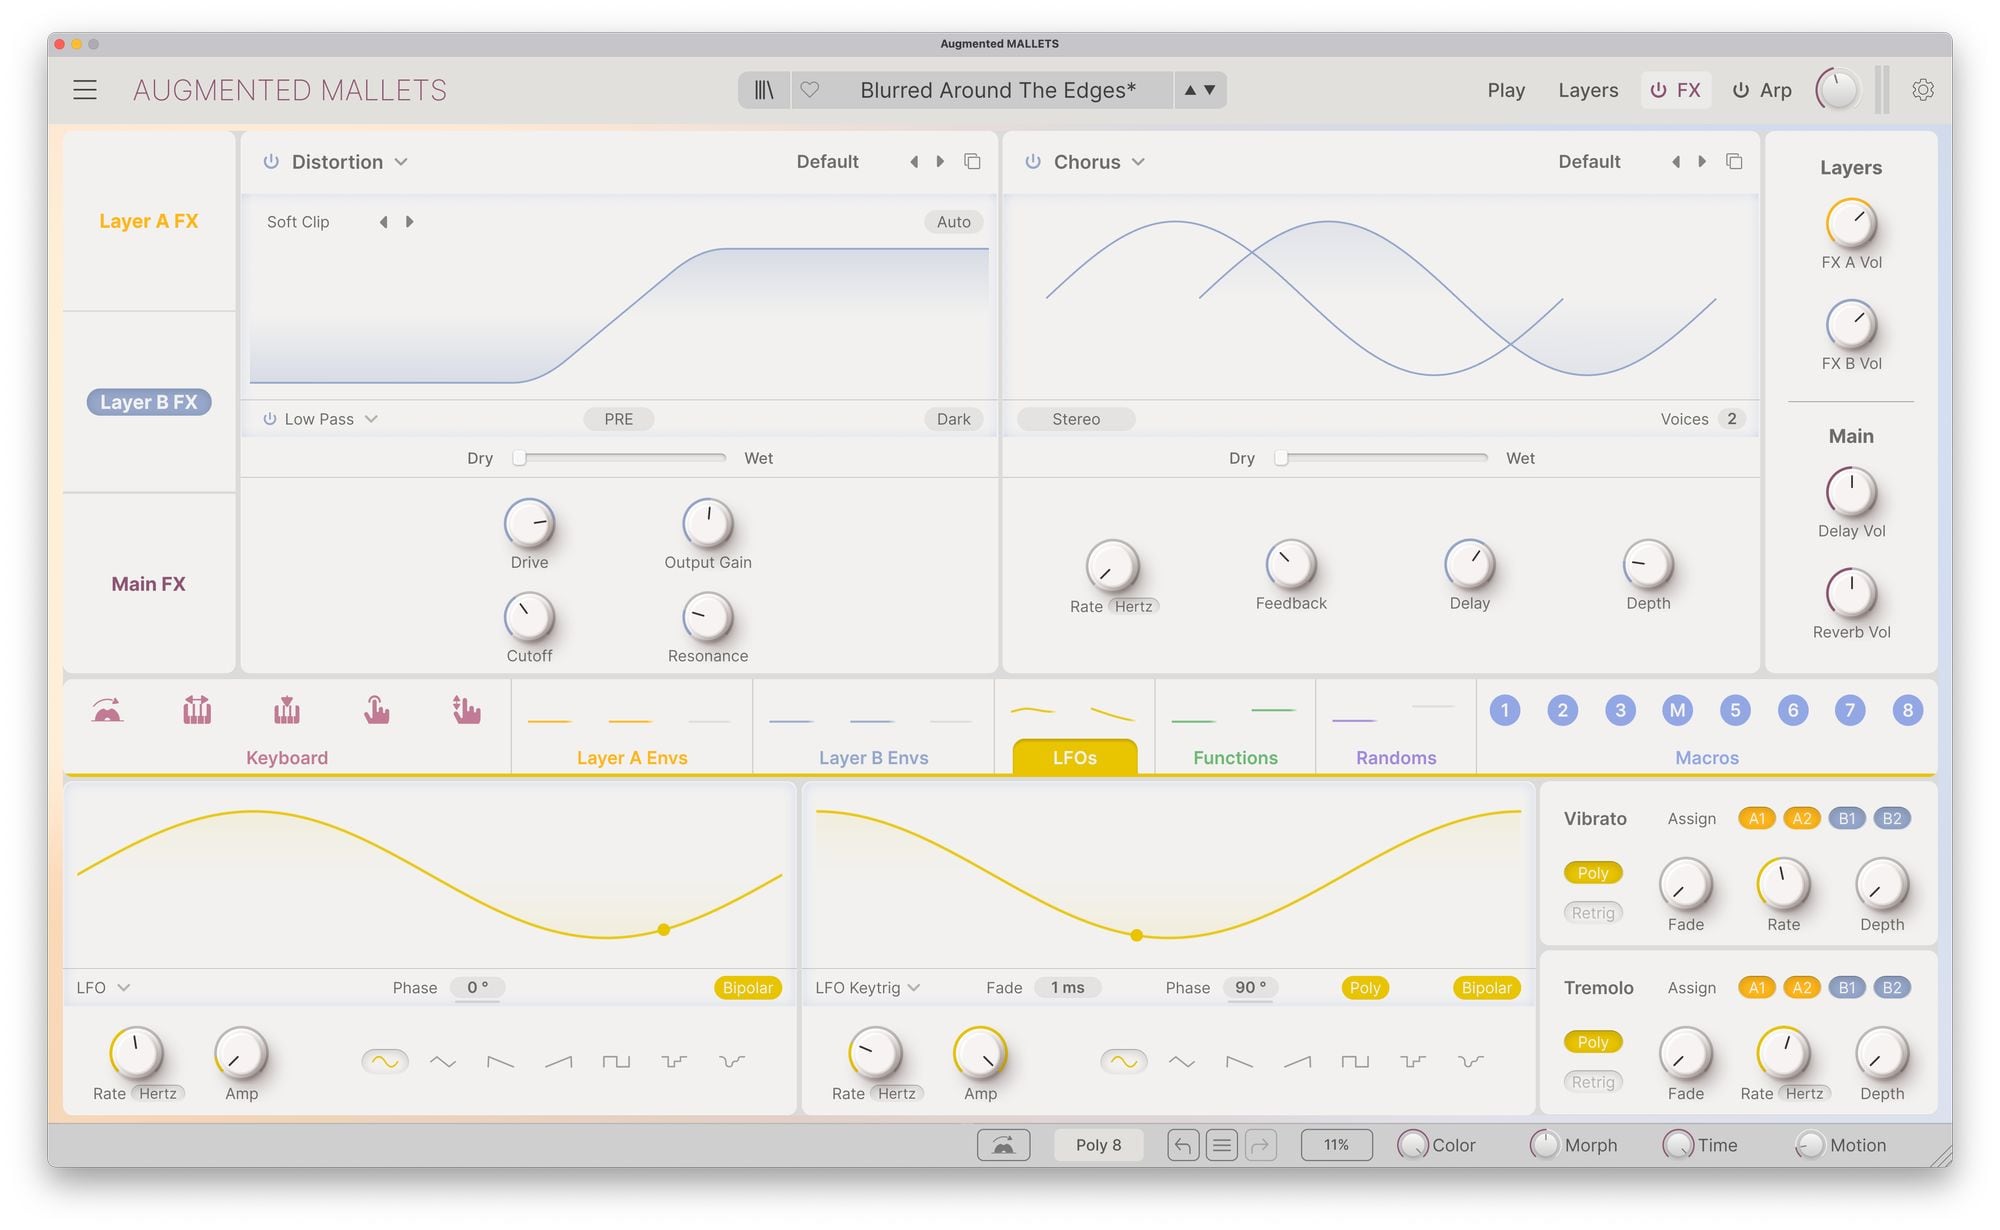The height and width of the screenshot is (1230, 2000).
Task: Copy the Chorus effect settings icon
Action: point(1734,162)
